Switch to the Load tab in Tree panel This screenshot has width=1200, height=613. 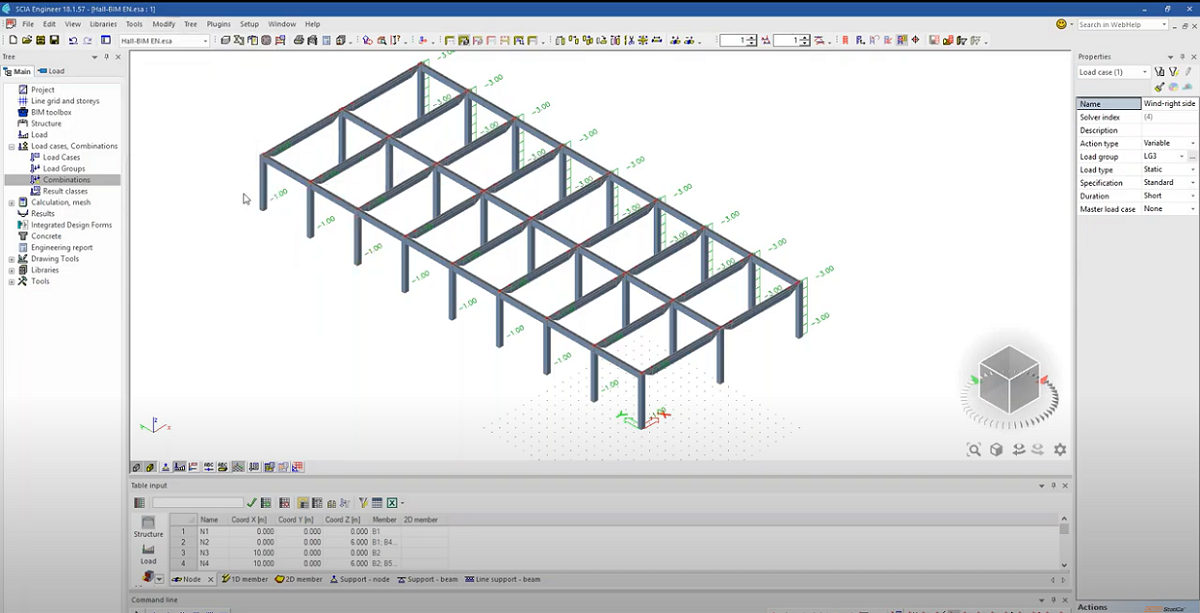52,71
